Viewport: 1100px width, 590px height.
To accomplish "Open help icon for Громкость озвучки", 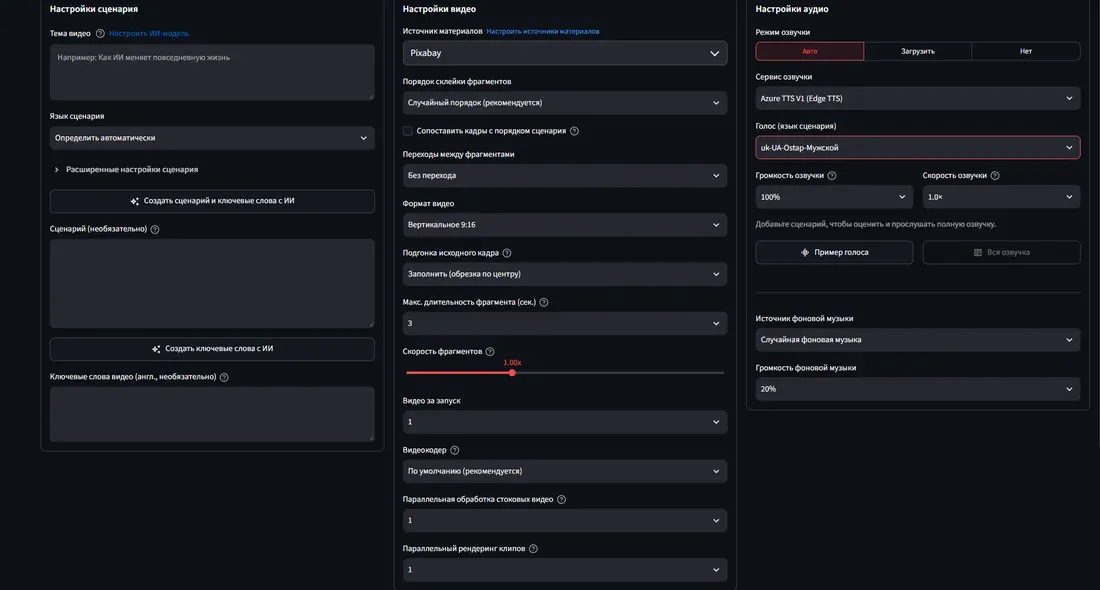I will (832, 176).
